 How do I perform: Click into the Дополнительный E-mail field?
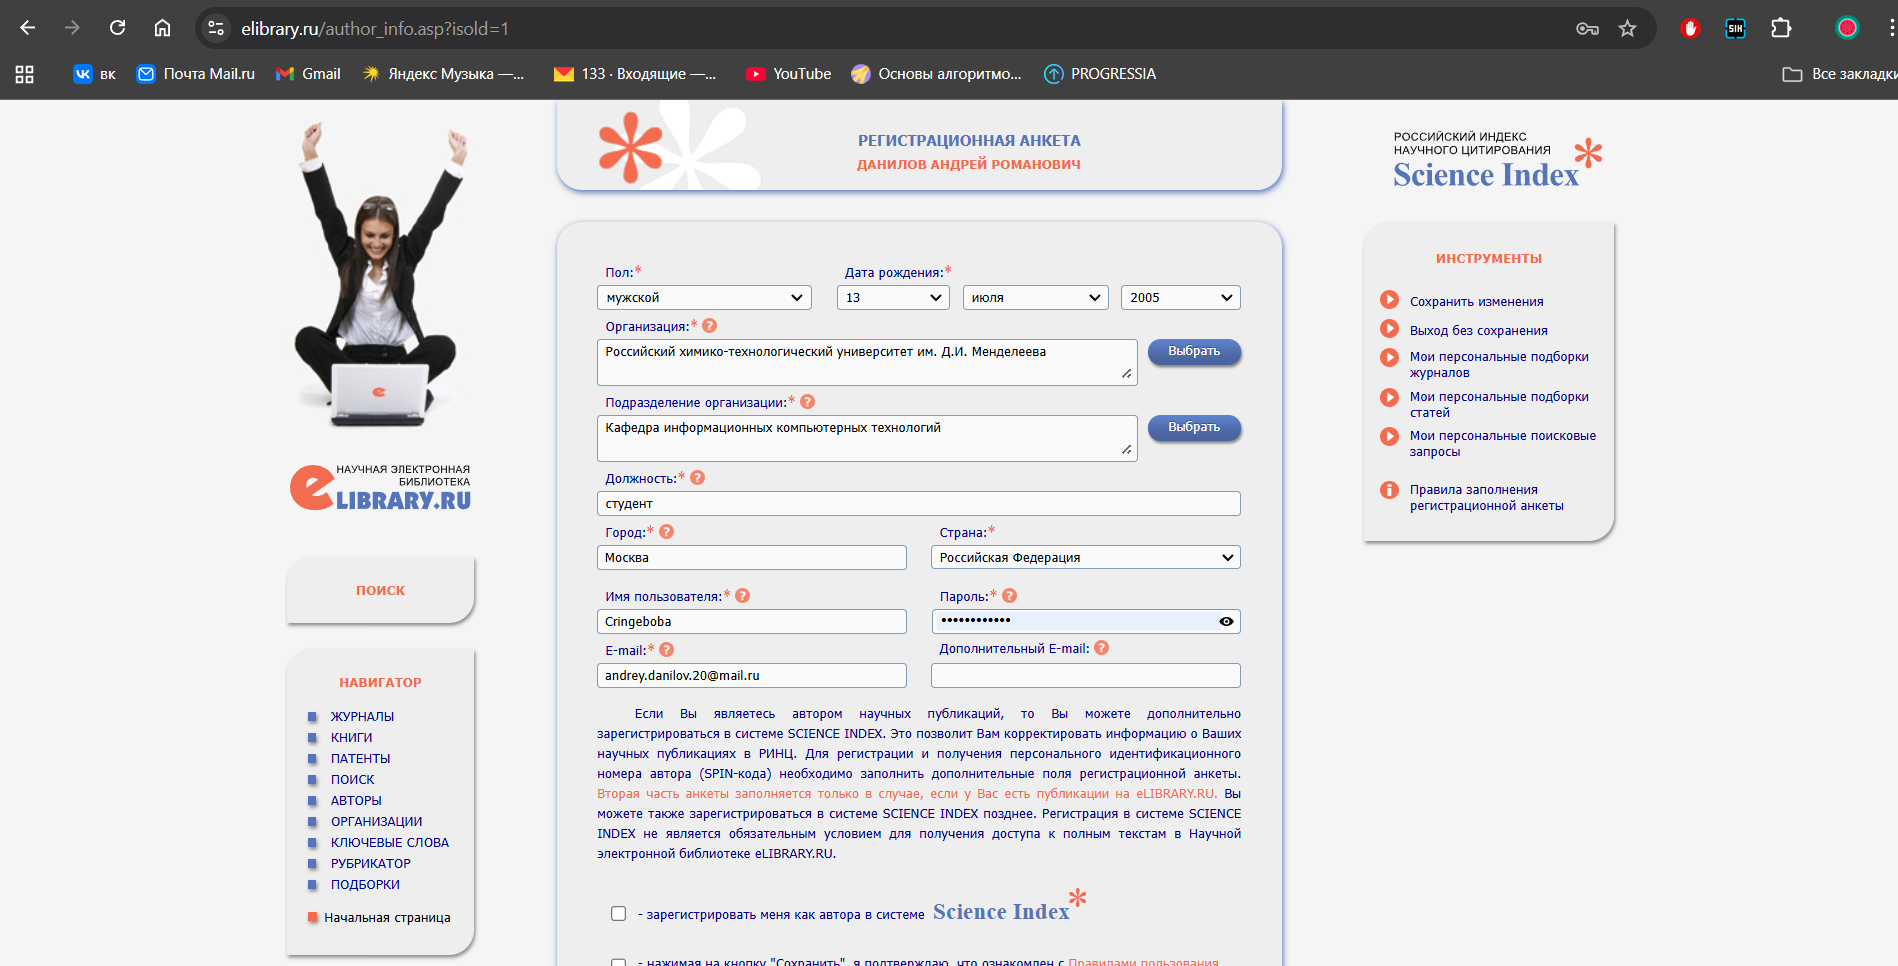[x=1085, y=676]
